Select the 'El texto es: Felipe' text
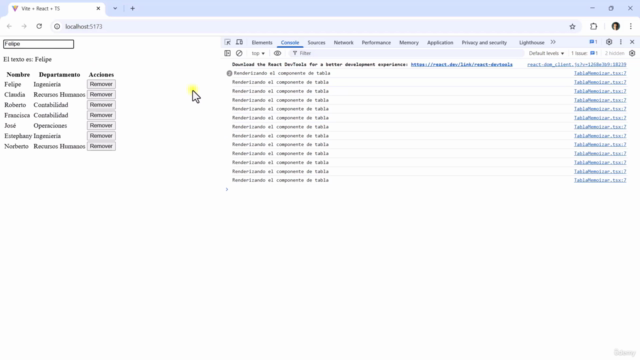 coord(27,60)
